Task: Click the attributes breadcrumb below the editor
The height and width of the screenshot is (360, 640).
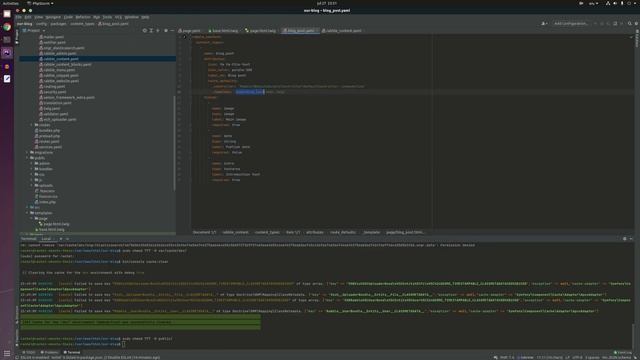Action: coord(315,232)
